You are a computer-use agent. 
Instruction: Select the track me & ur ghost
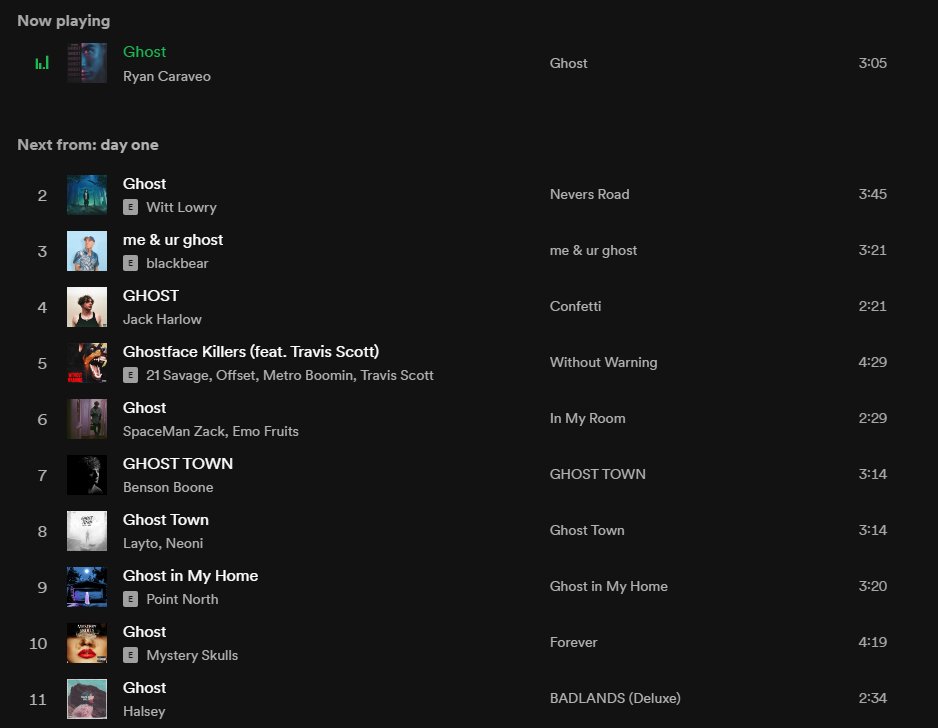172,239
